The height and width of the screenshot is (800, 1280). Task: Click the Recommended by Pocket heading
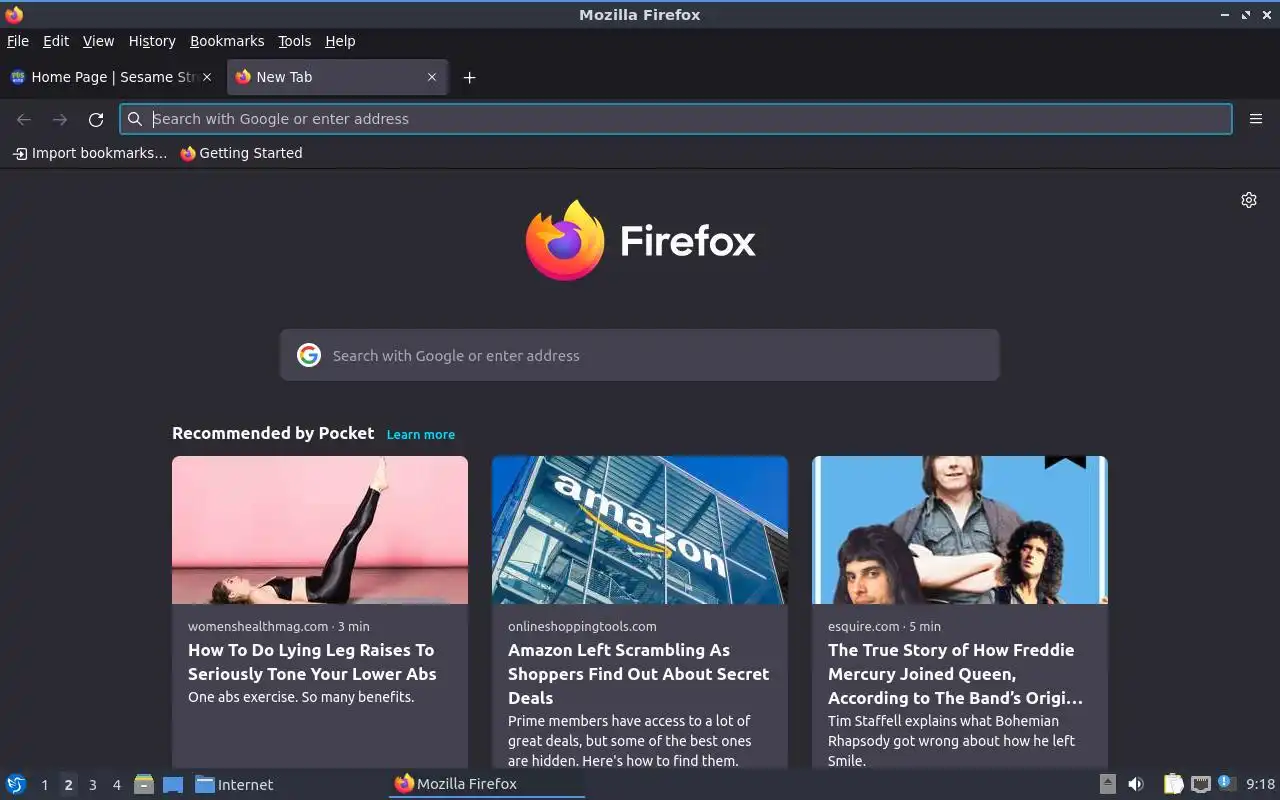pyautogui.click(x=273, y=433)
